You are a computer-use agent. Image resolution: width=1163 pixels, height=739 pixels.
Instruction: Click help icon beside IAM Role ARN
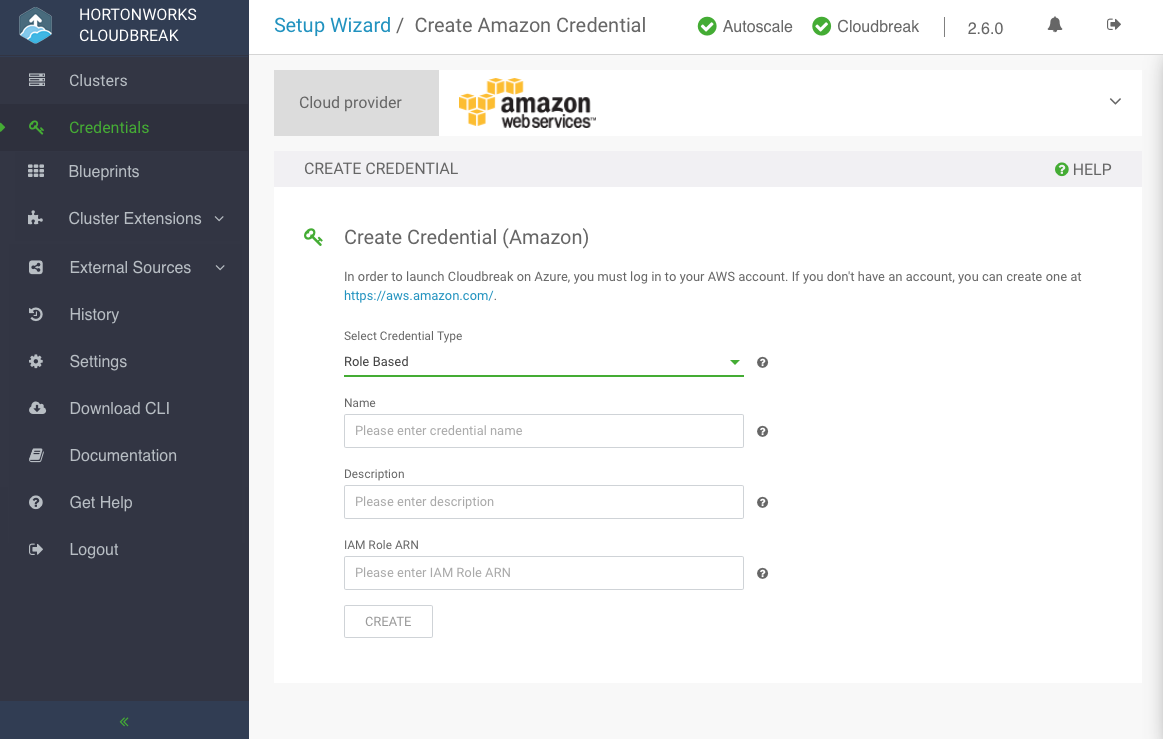point(762,574)
